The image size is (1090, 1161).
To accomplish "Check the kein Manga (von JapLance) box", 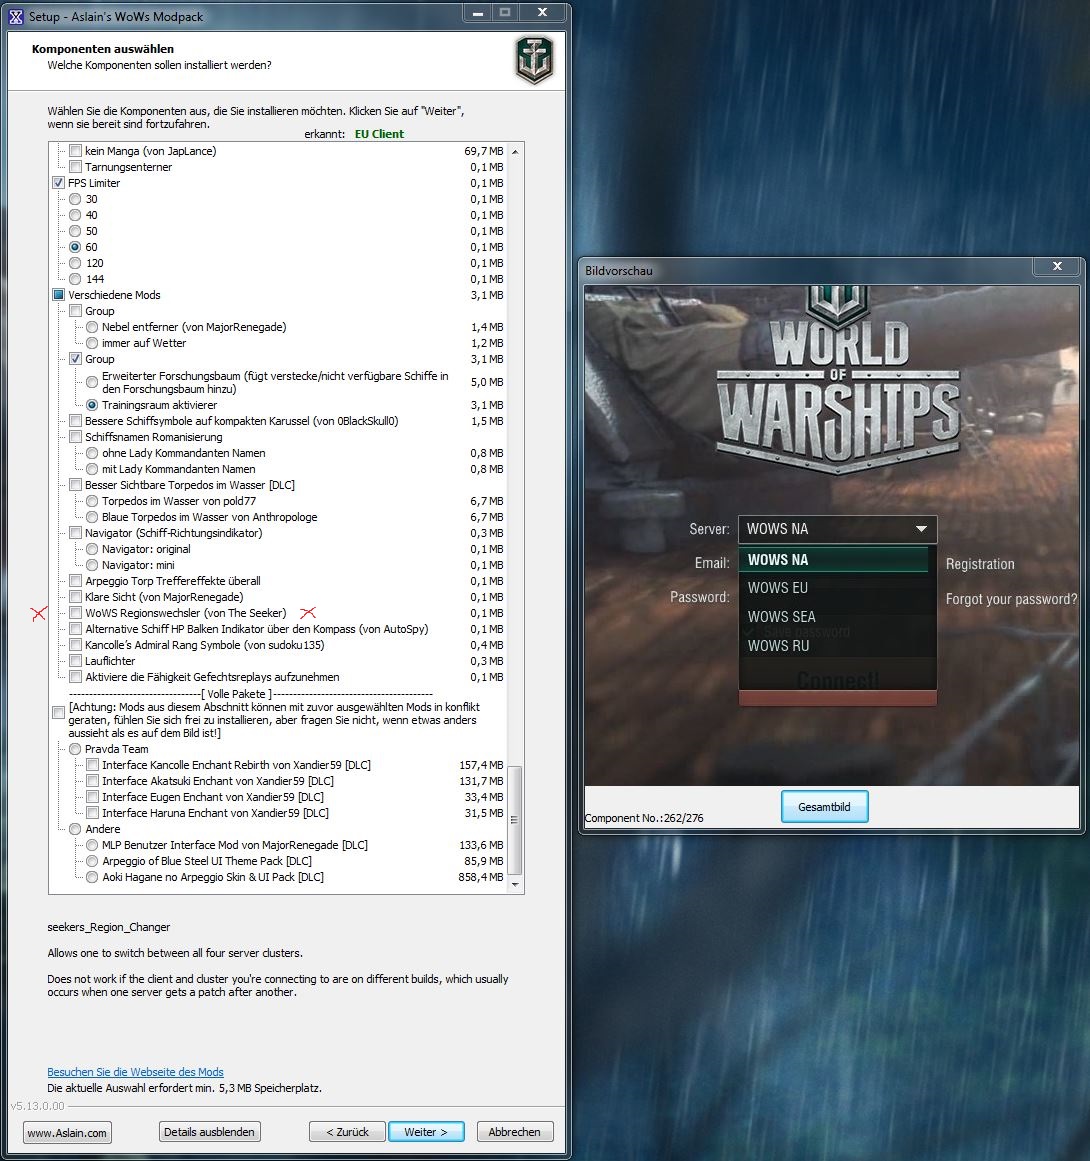I will 76,151.
